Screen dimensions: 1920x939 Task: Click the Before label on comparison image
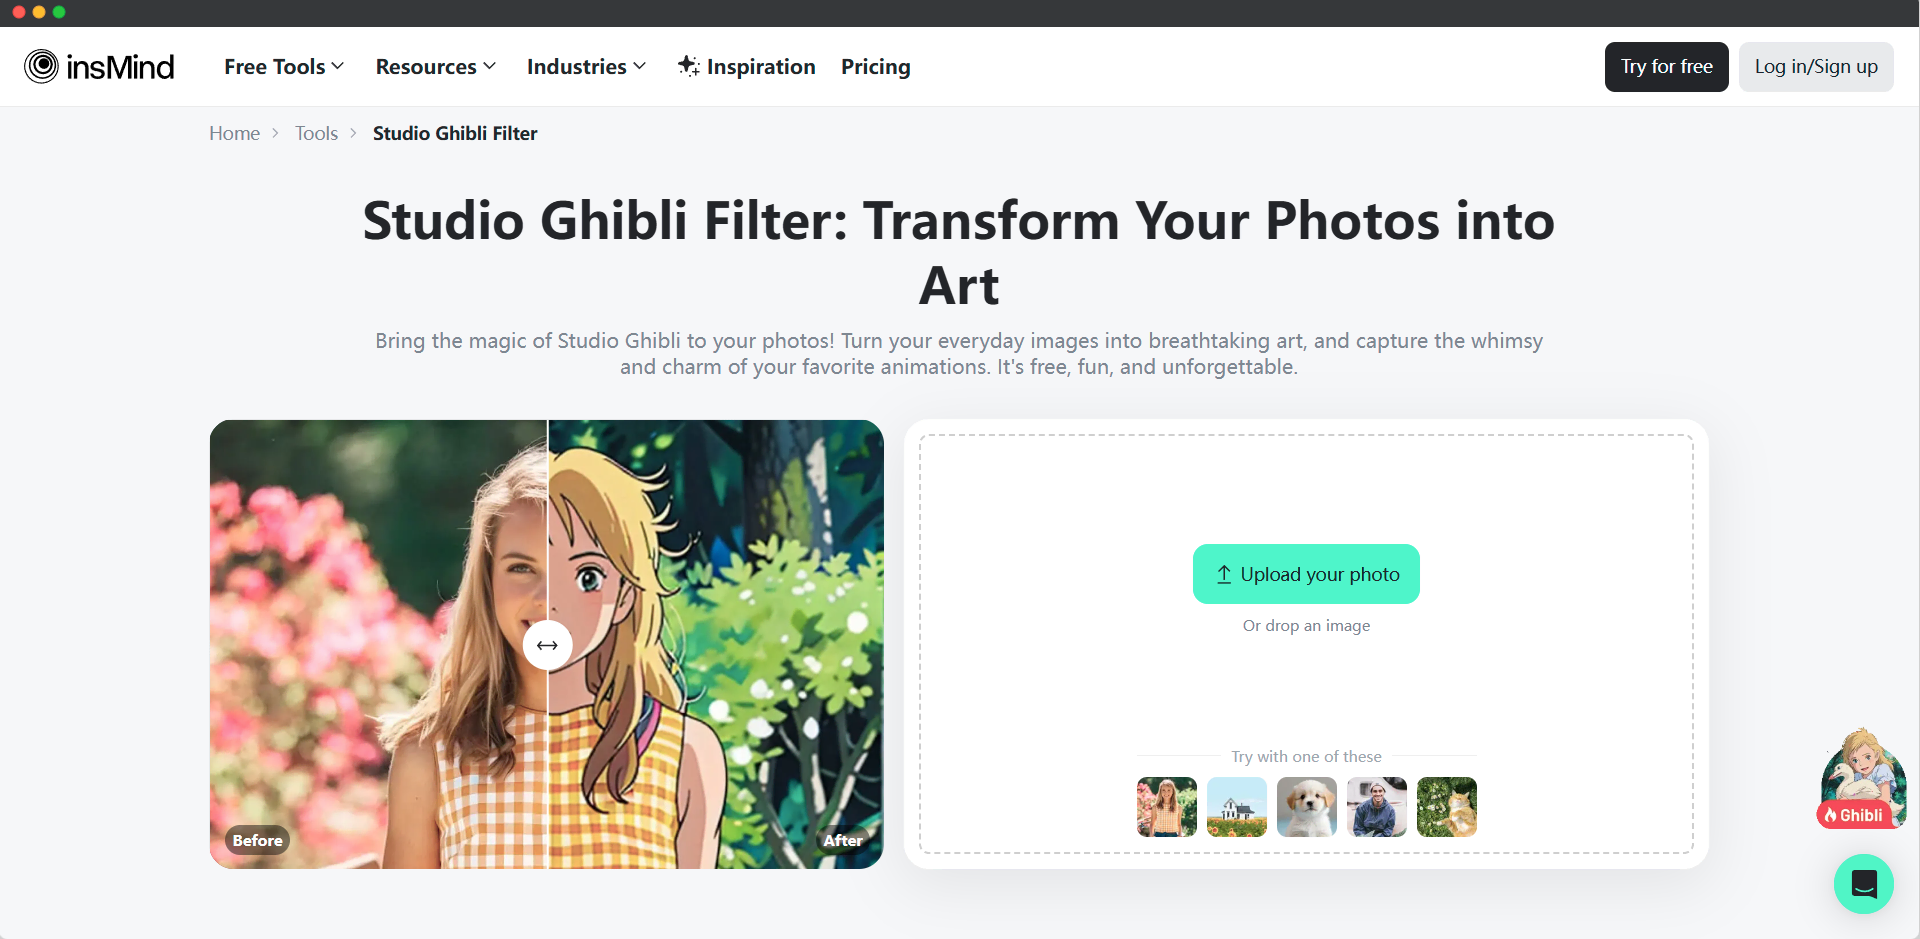(x=258, y=841)
